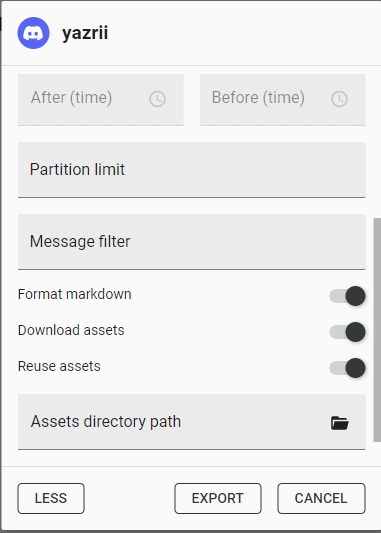Open the After time clock picker
Viewport: 381px width, 533px height.
(157, 99)
